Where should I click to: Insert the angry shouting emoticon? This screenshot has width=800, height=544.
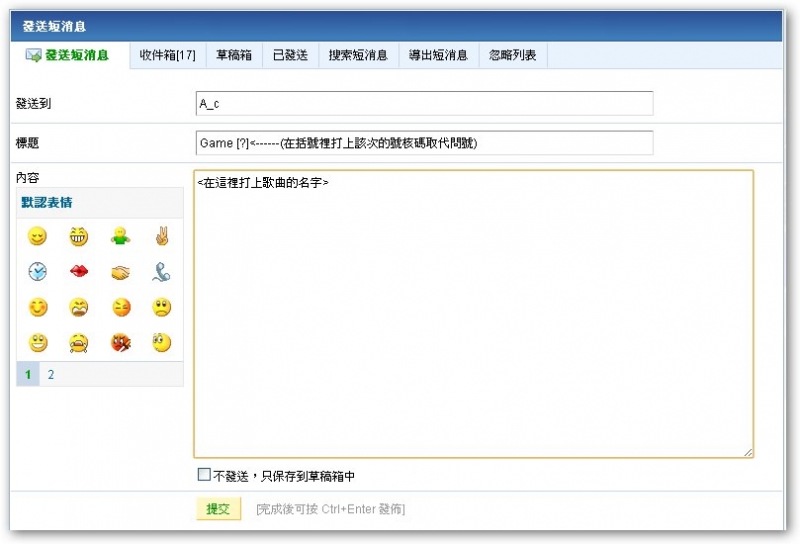[79, 307]
